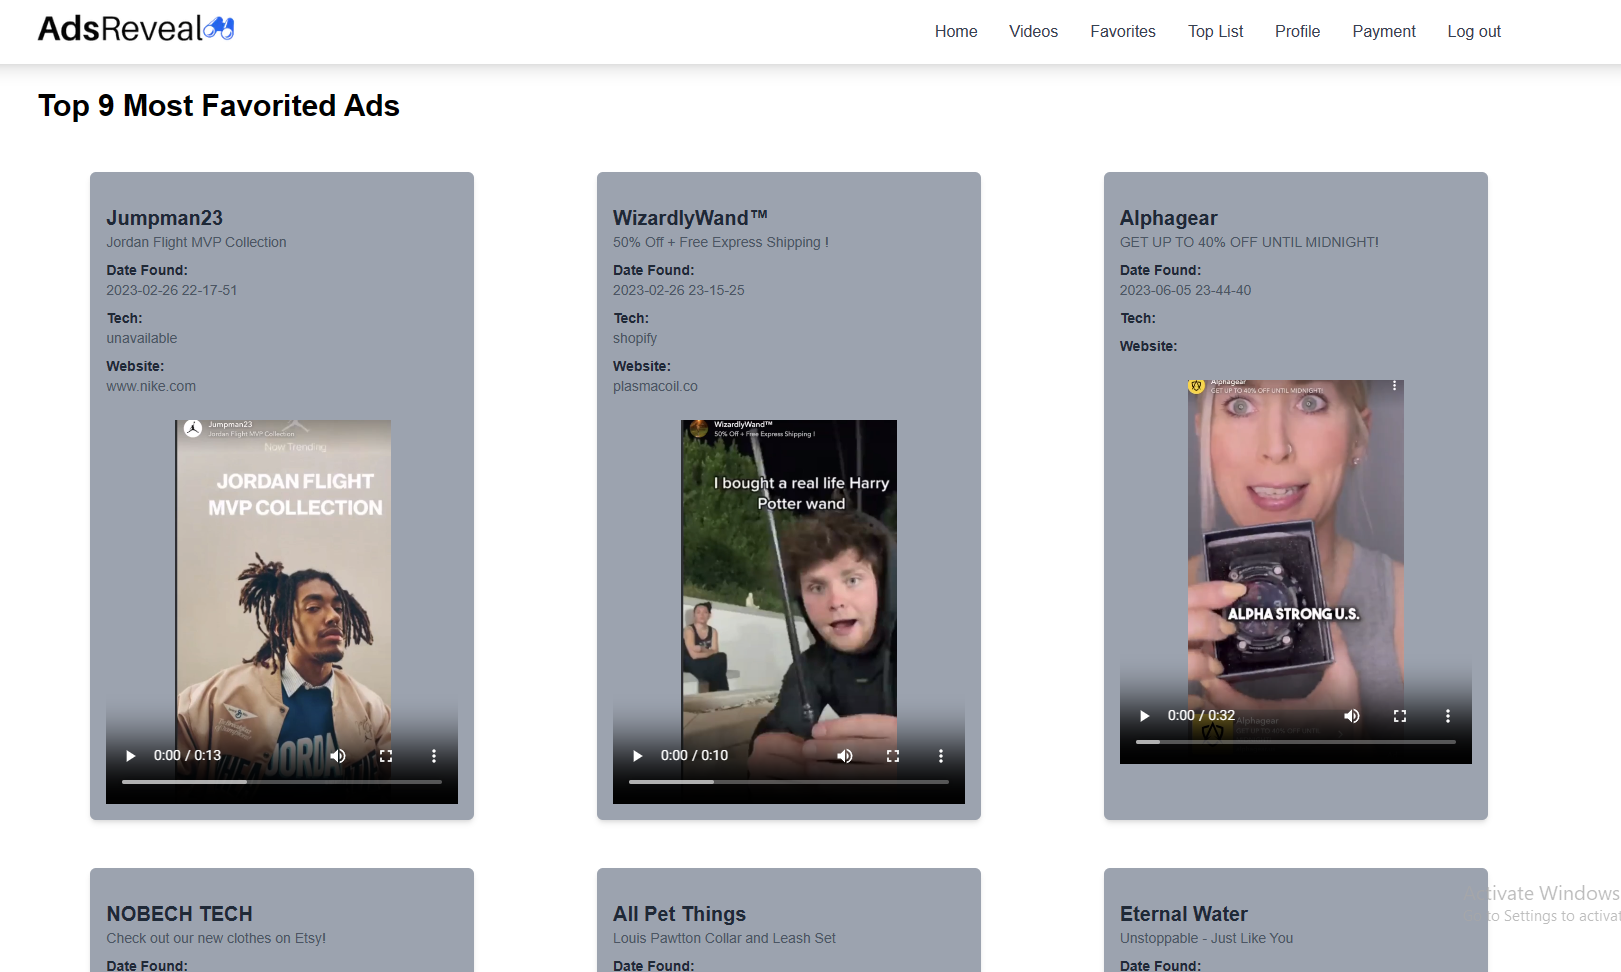Image resolution: width=1621 pixels, height=972 pixels.
Task: Click the All Pet Things ad title
Action: click(x=679, y=914)
